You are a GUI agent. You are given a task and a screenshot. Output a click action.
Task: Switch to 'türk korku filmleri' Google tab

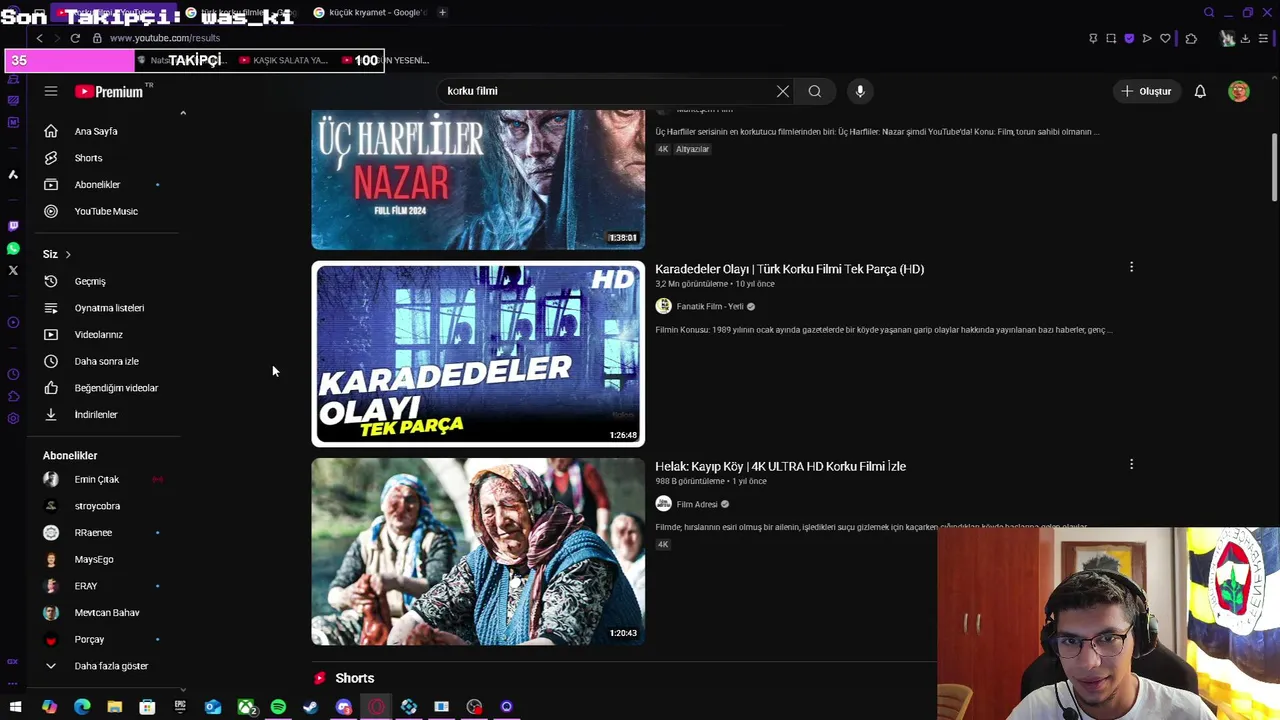click(240, 12)
